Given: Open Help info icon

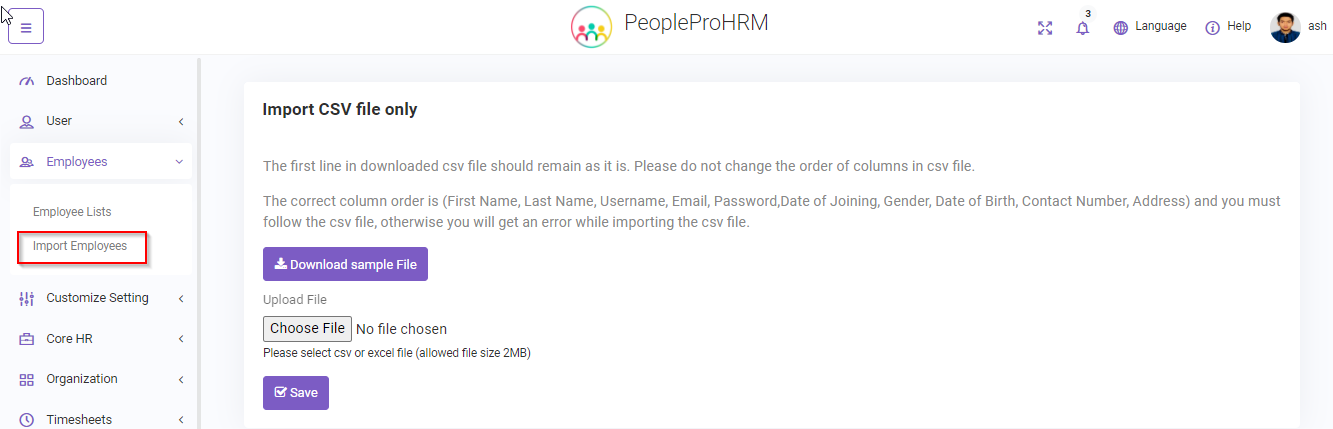Looking at the screenshot, I should tap(1212, 28).
